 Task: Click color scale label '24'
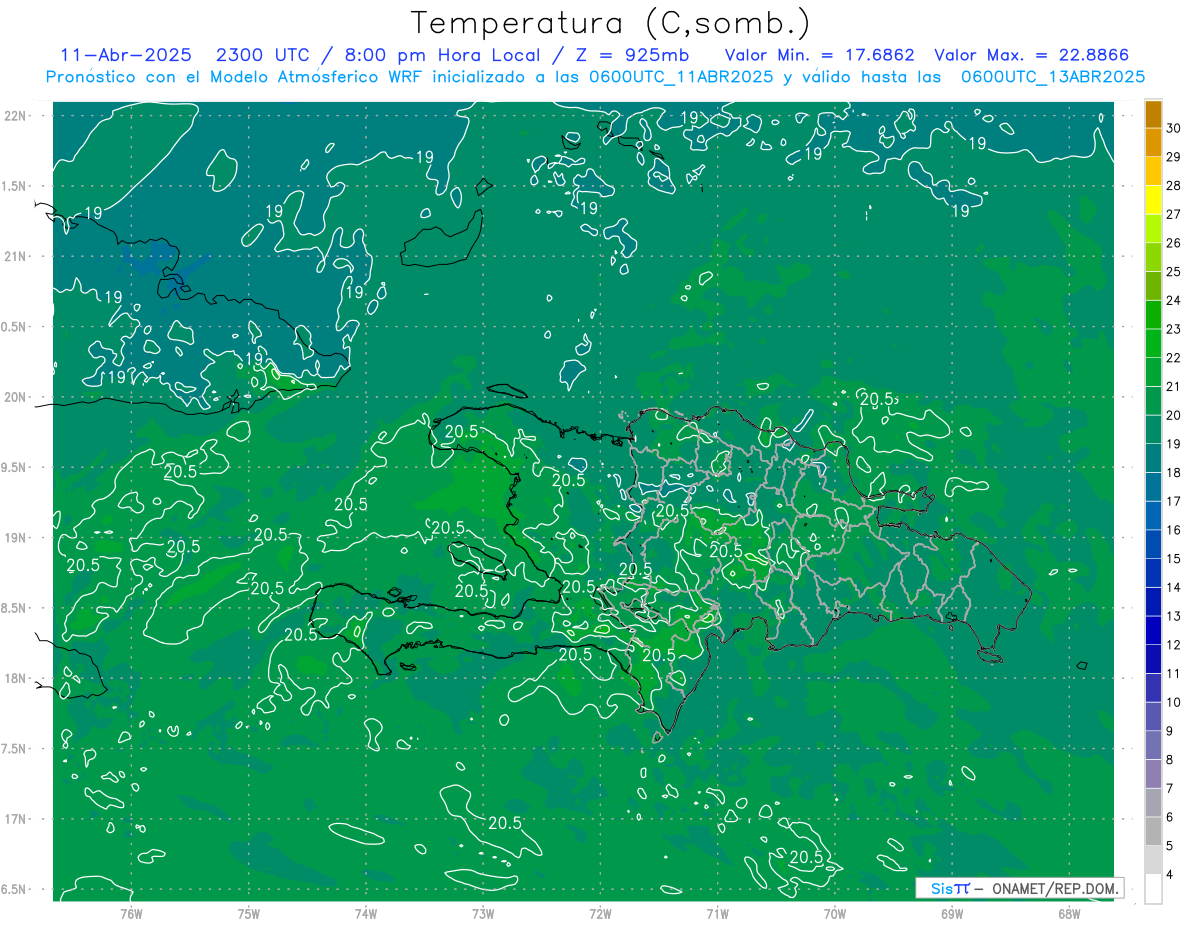[1174, 301]
